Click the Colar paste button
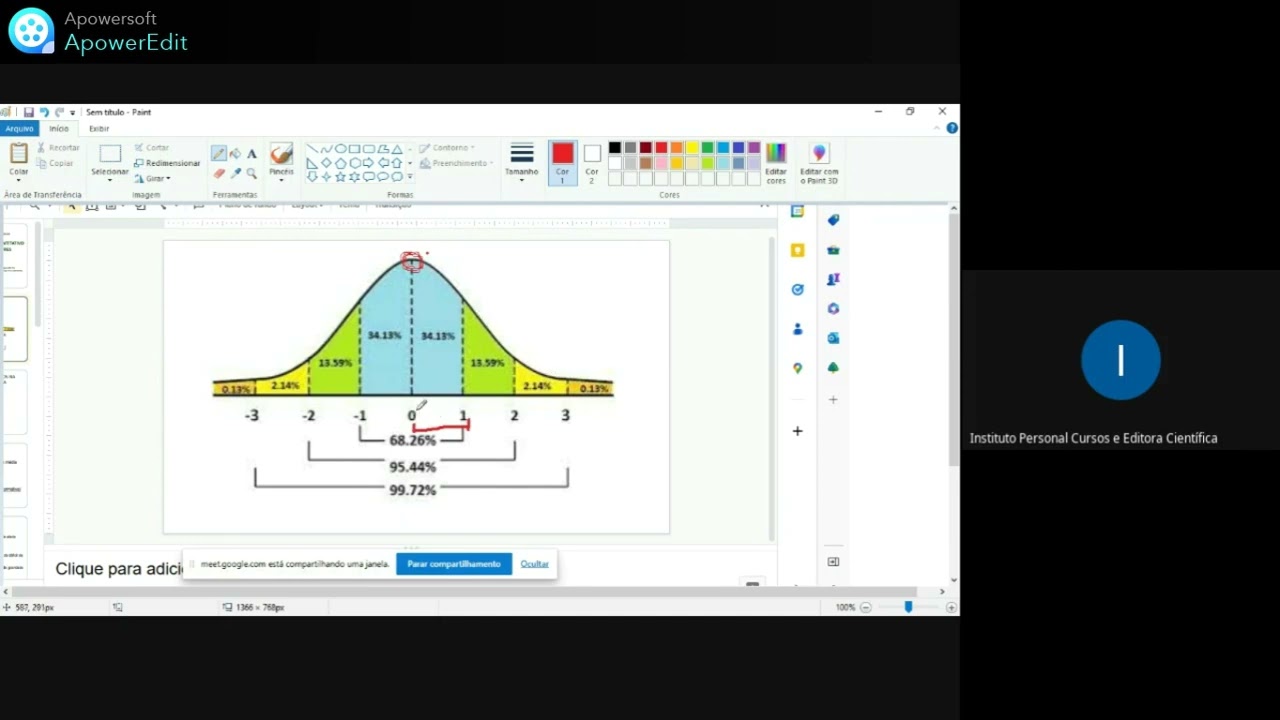1280x720 pixels. 19,158
